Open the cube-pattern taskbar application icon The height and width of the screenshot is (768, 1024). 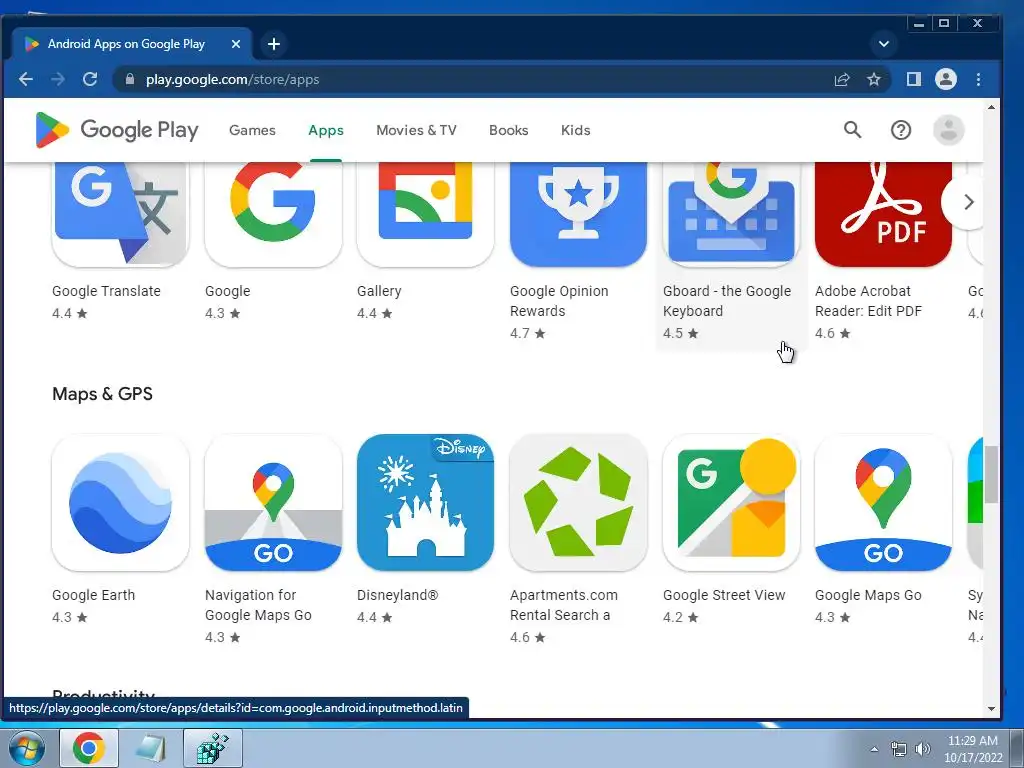click(x=213, y=748)
